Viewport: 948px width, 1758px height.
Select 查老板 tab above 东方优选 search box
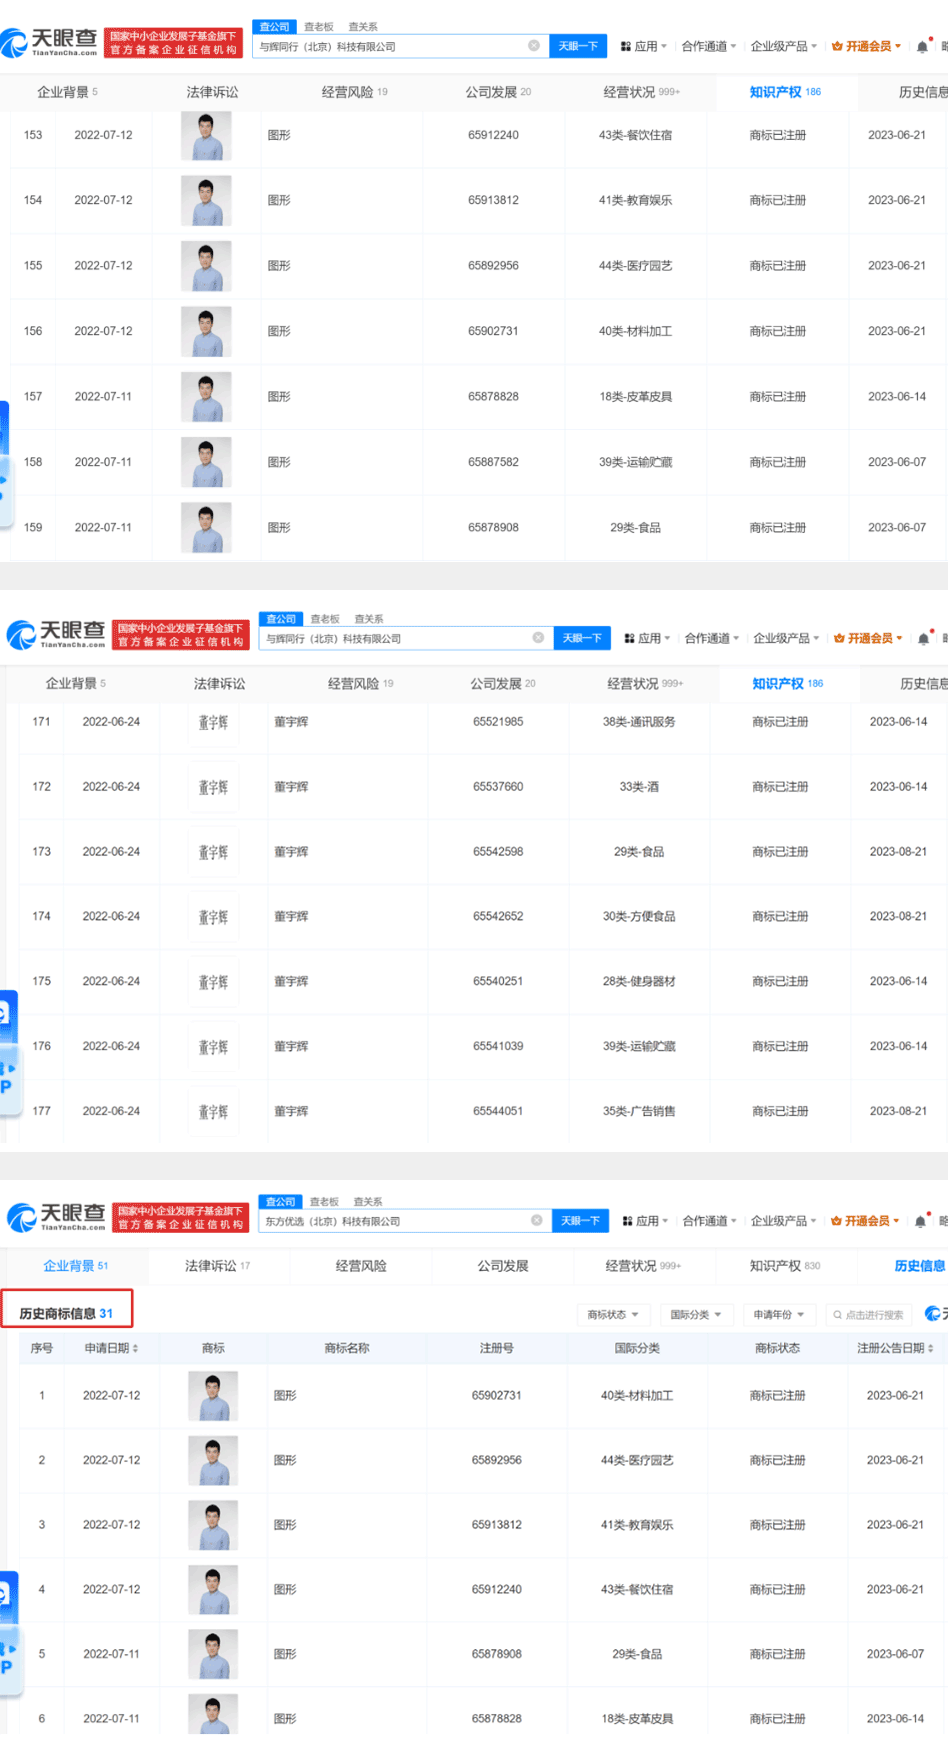pos(324,1202)
